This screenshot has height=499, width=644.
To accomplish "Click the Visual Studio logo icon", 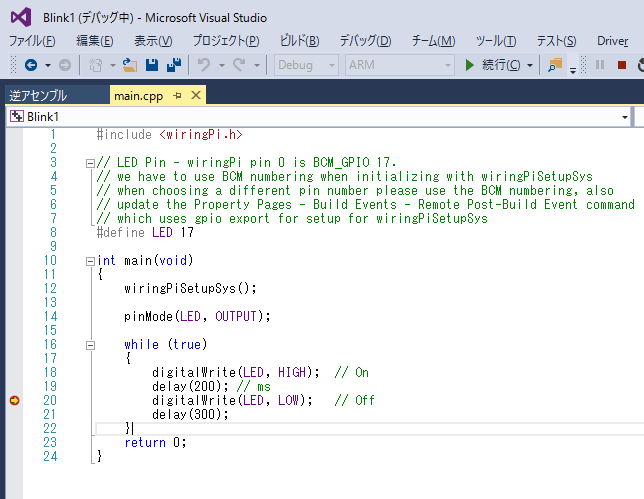I will pos(21,18).
